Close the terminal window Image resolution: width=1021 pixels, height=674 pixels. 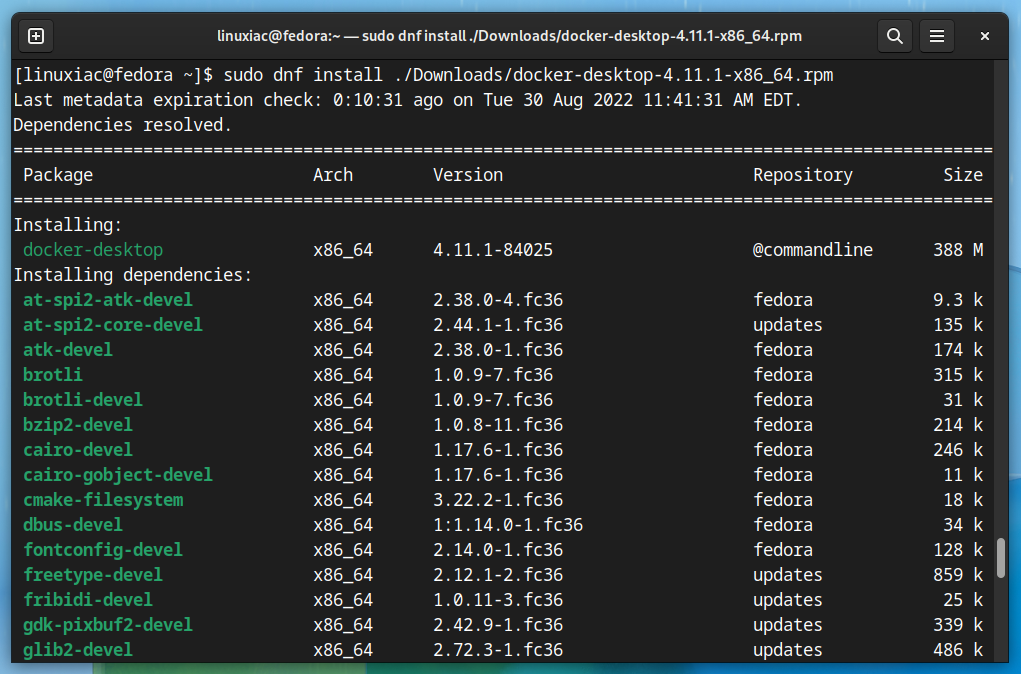point(985,36)
